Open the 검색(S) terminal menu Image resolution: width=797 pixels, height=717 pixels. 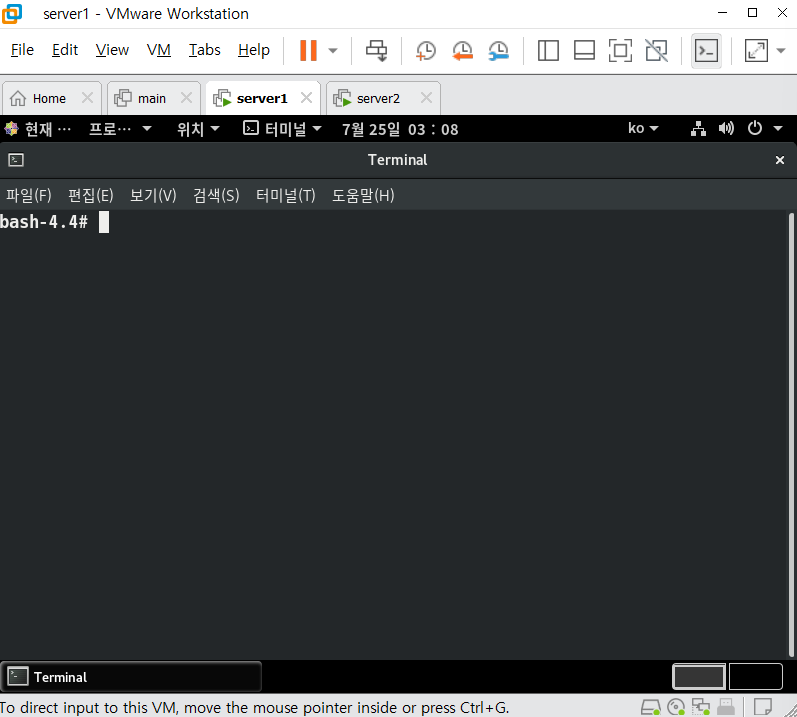coord(216,196)
